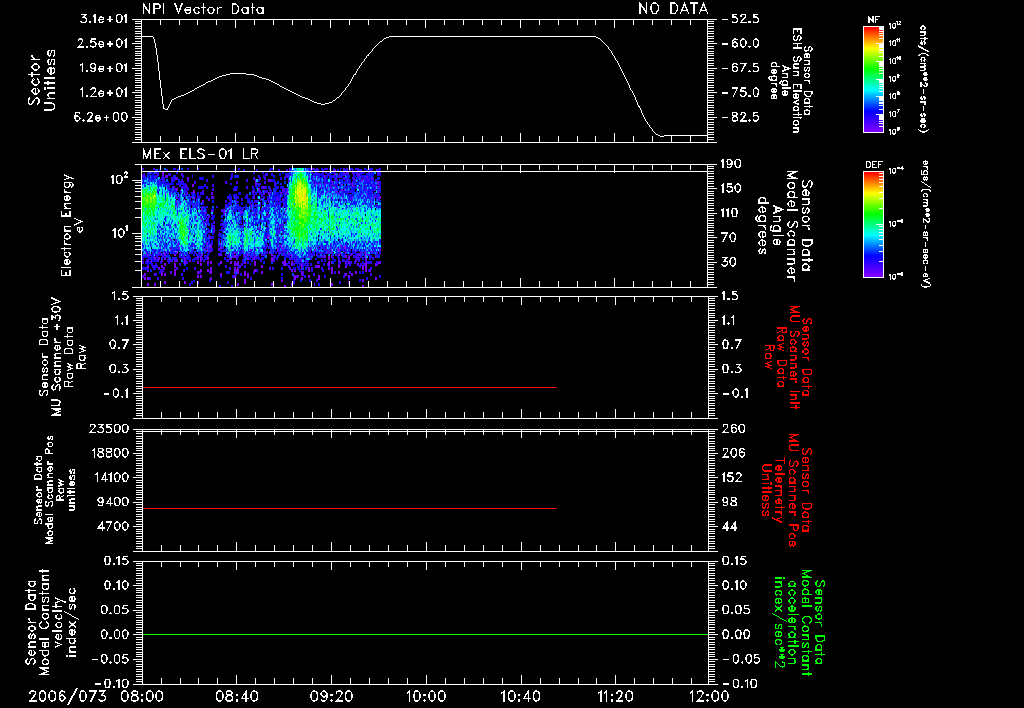The height and width of the screenshot is (708, 1024).
Task: Click the 10:00 time axis label
Action: point(425,696)
